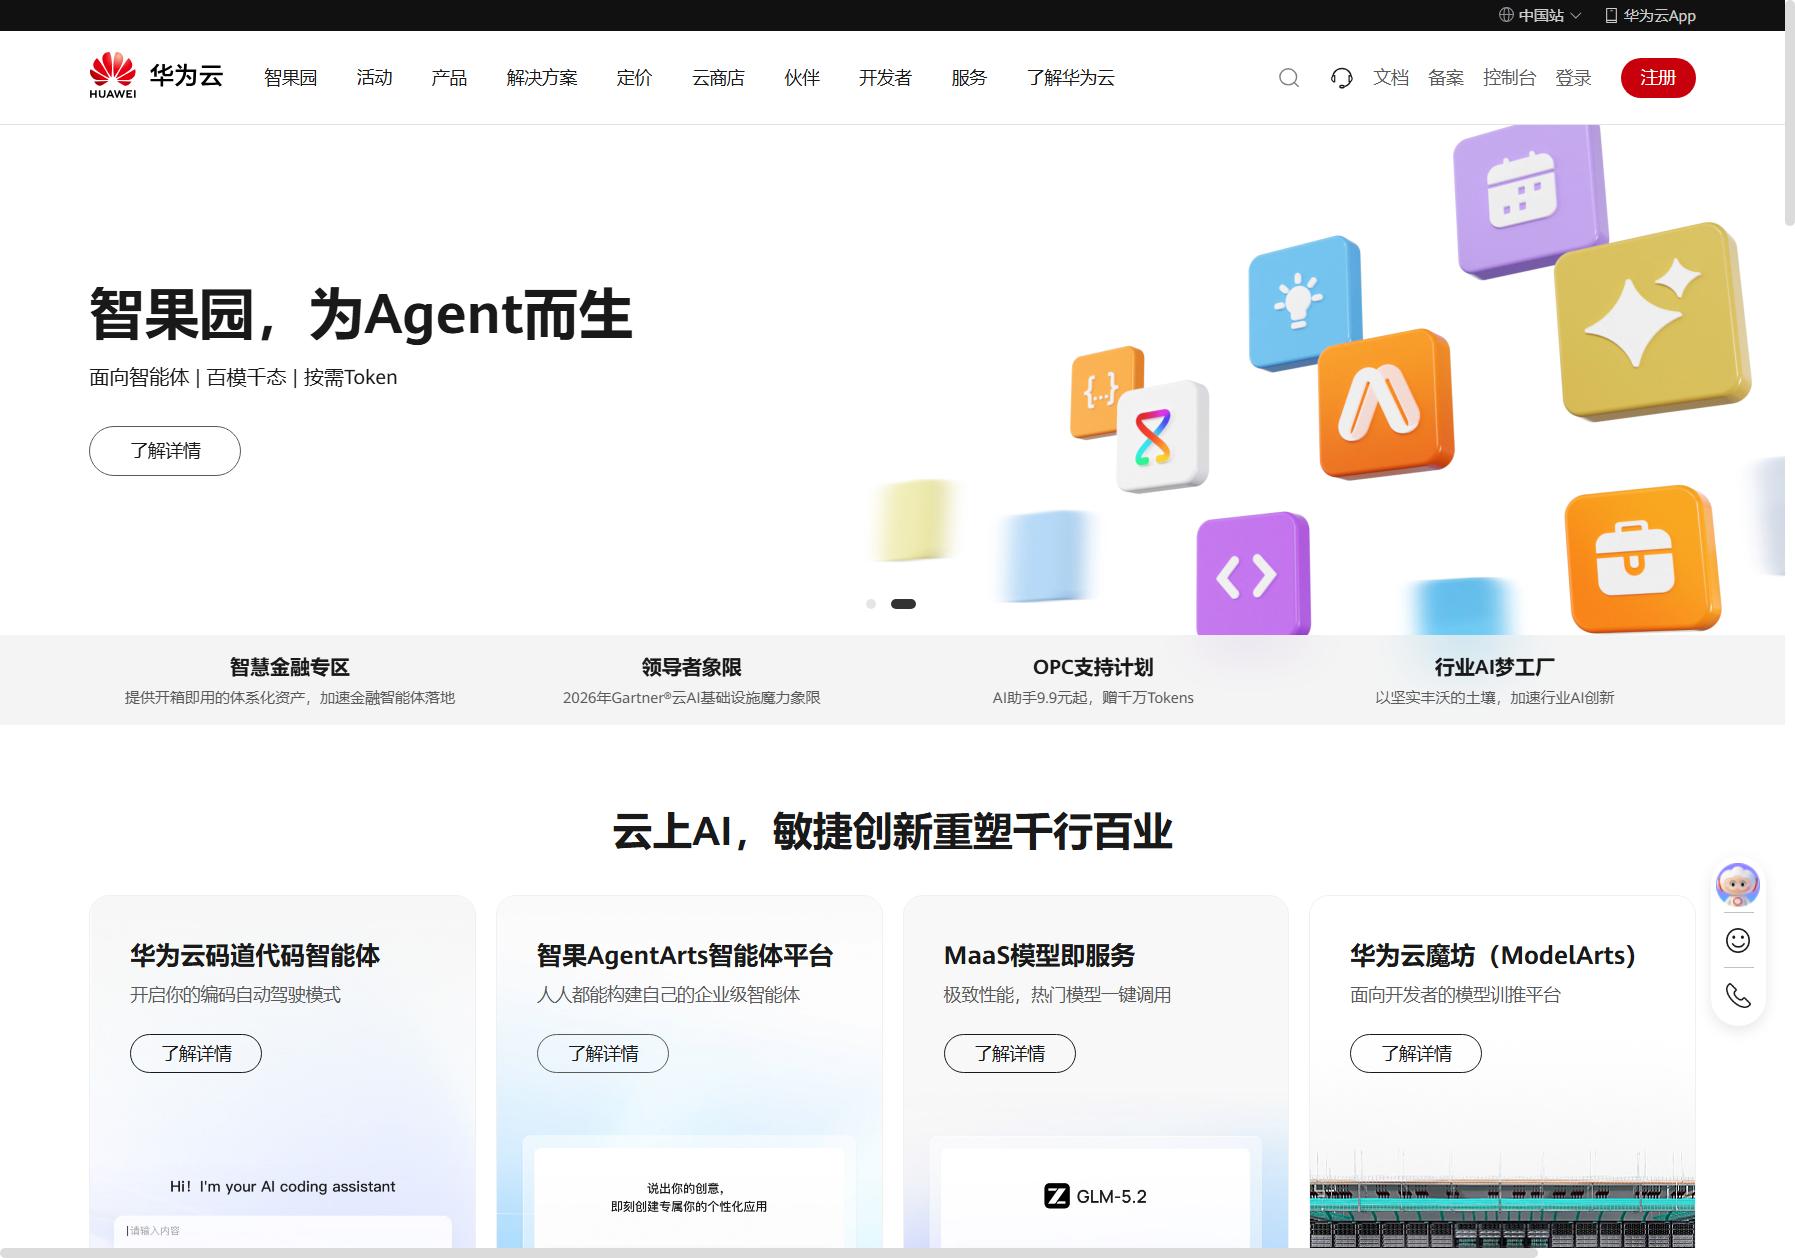
Task: Open the 活动 menu item
Action: point(374,78)
